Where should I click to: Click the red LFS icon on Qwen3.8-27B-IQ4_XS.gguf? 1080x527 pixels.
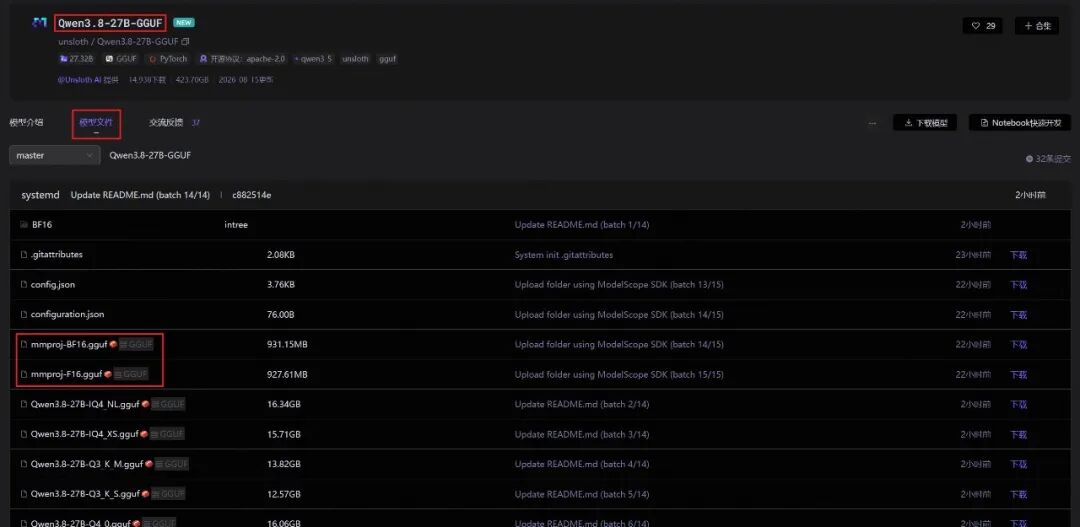tap(144, 434)
